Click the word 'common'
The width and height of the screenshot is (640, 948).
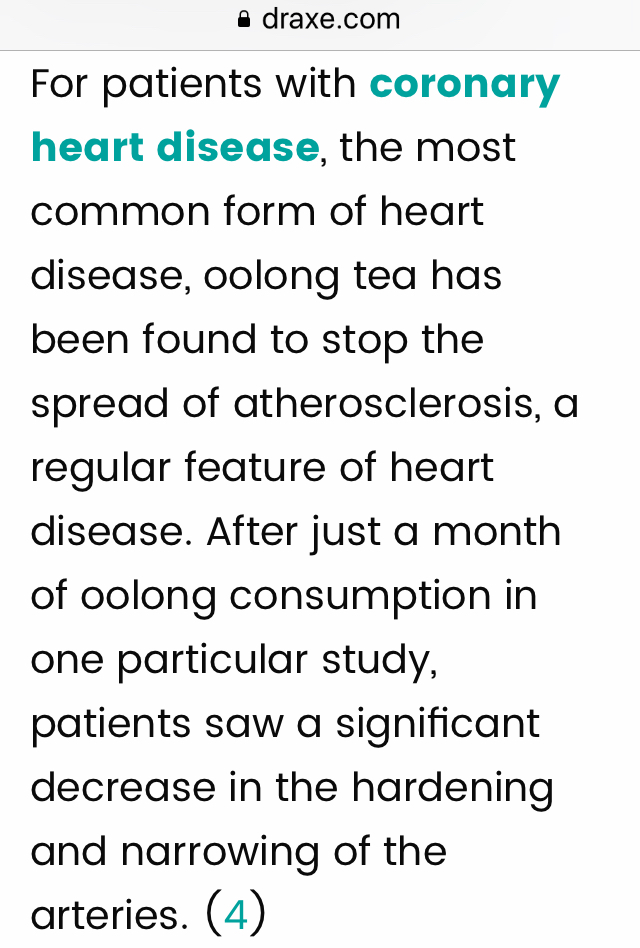point(120,213)
